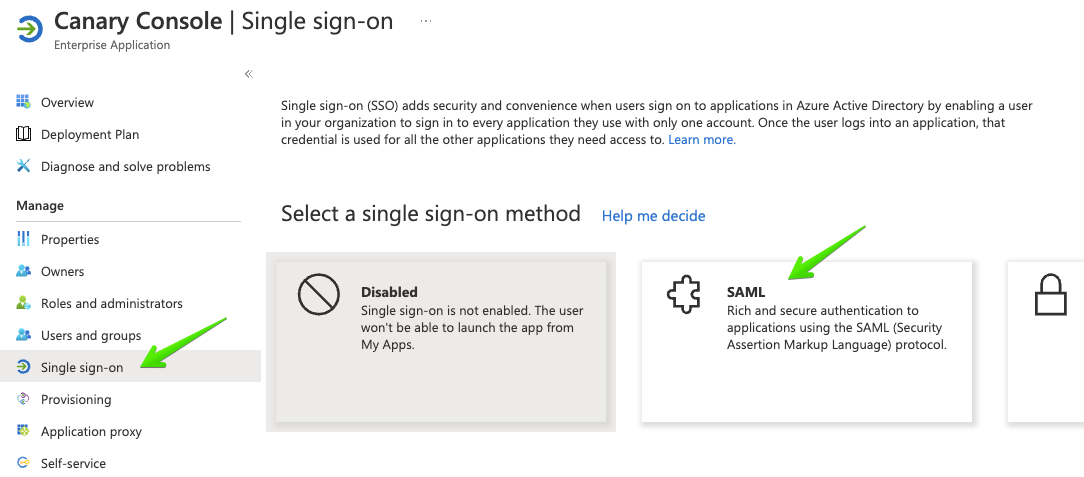Click the Roles and administrators icon

coord(24,303)
